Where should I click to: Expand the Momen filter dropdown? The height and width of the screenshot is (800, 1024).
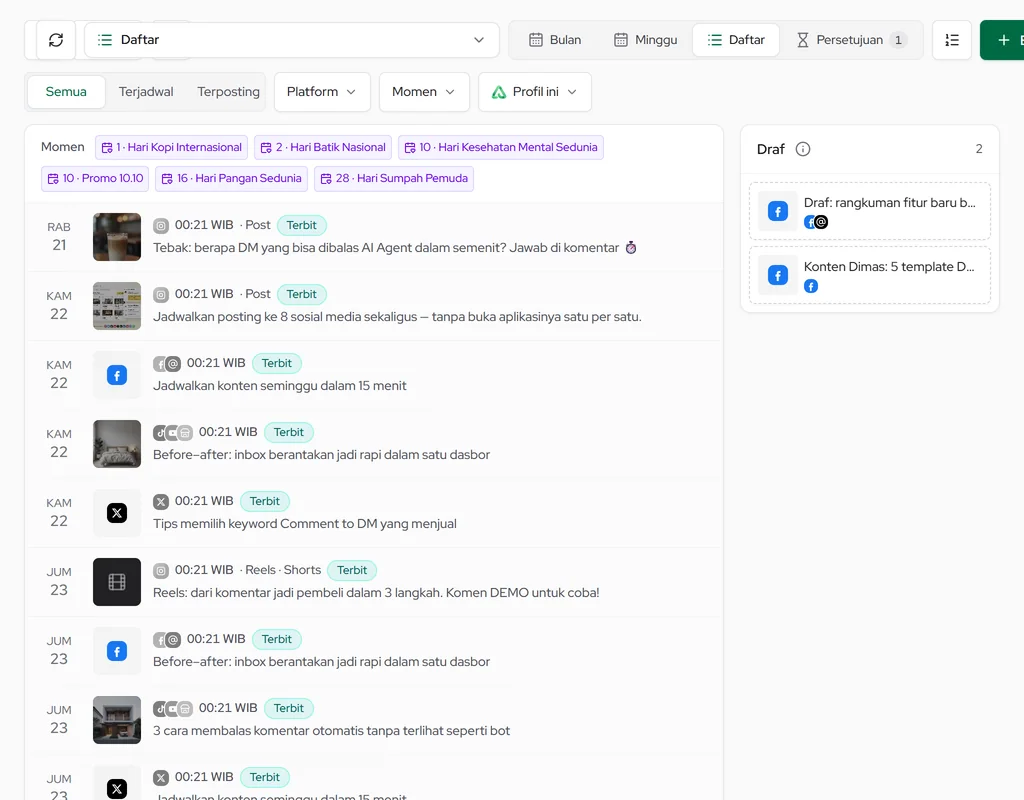424,91
